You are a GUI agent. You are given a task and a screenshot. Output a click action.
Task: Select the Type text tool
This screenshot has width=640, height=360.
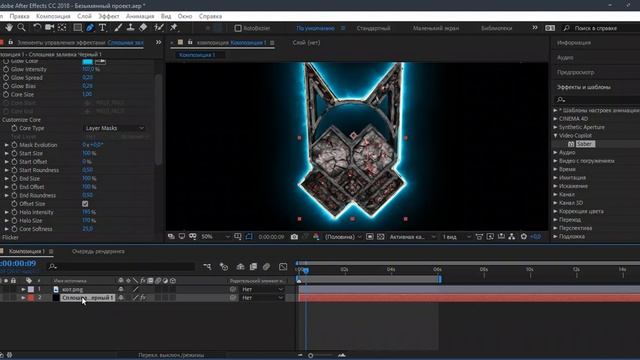(102, 27)
